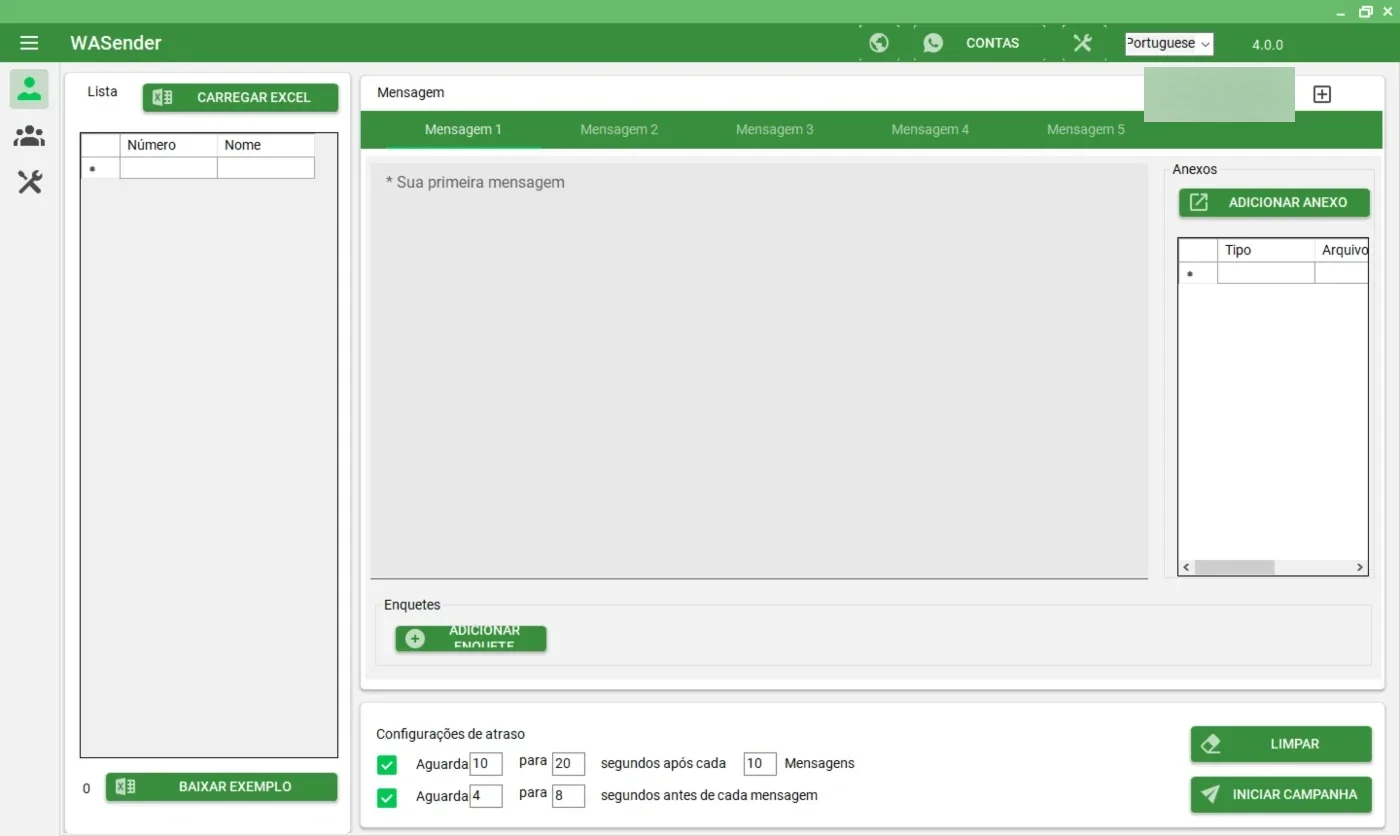Viewport: 1400px width, 836px height.
Task: Click the version 4.0.0 label
Action: (x=1267, y=44)
